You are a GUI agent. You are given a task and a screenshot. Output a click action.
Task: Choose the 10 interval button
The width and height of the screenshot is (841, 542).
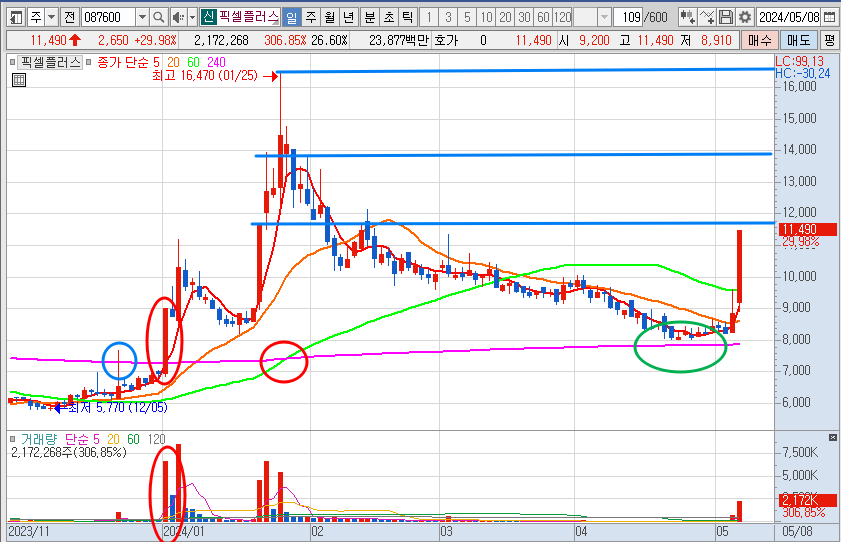tap(486, 18)
